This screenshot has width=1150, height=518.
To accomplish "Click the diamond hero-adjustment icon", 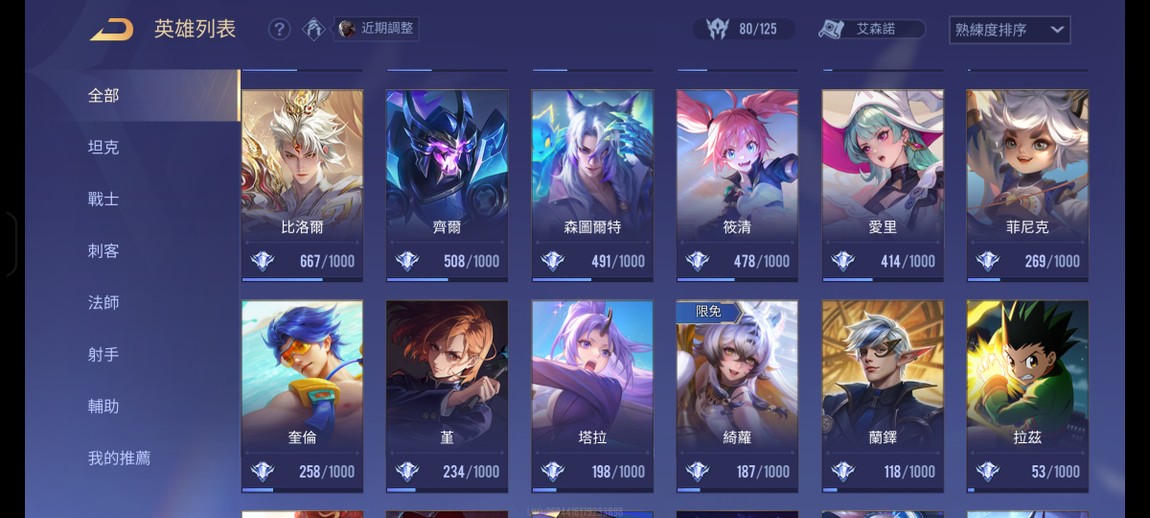I will (314, 29).
